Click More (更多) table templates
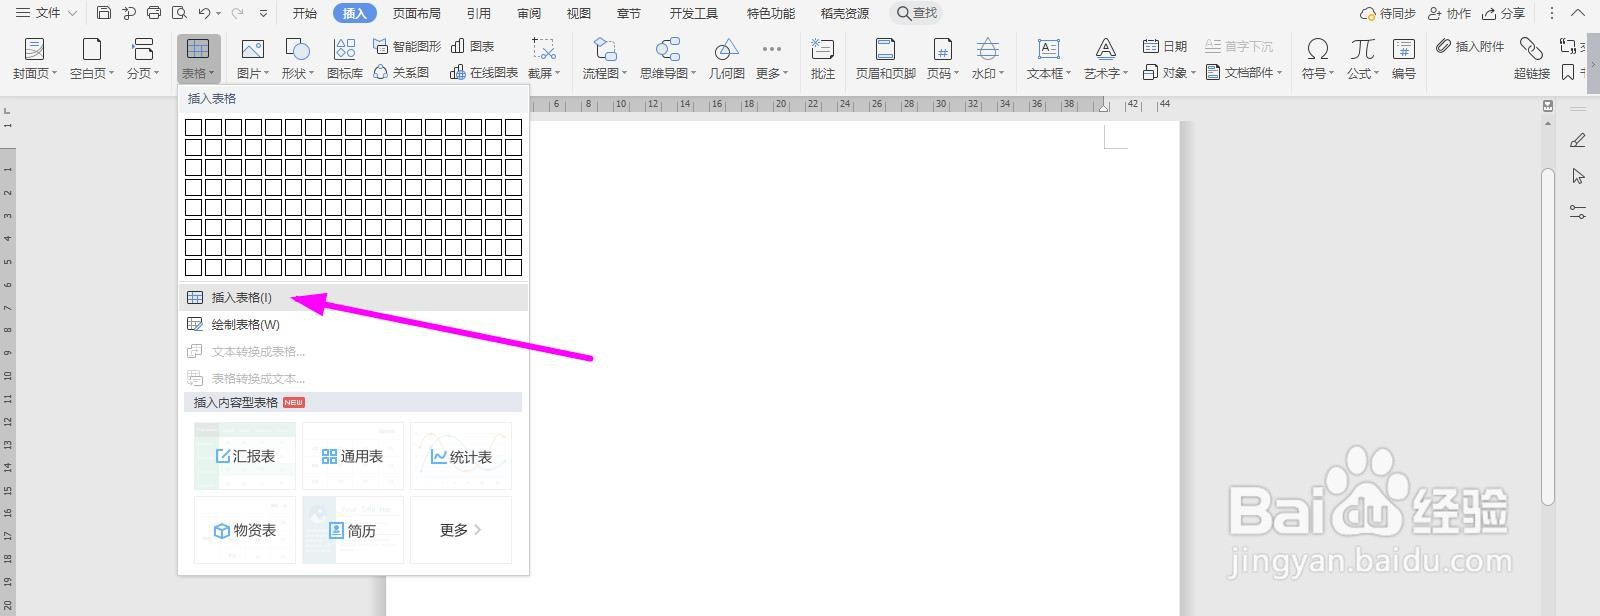The height and width of the screenshot is (616, 1600). coord(461,530)
